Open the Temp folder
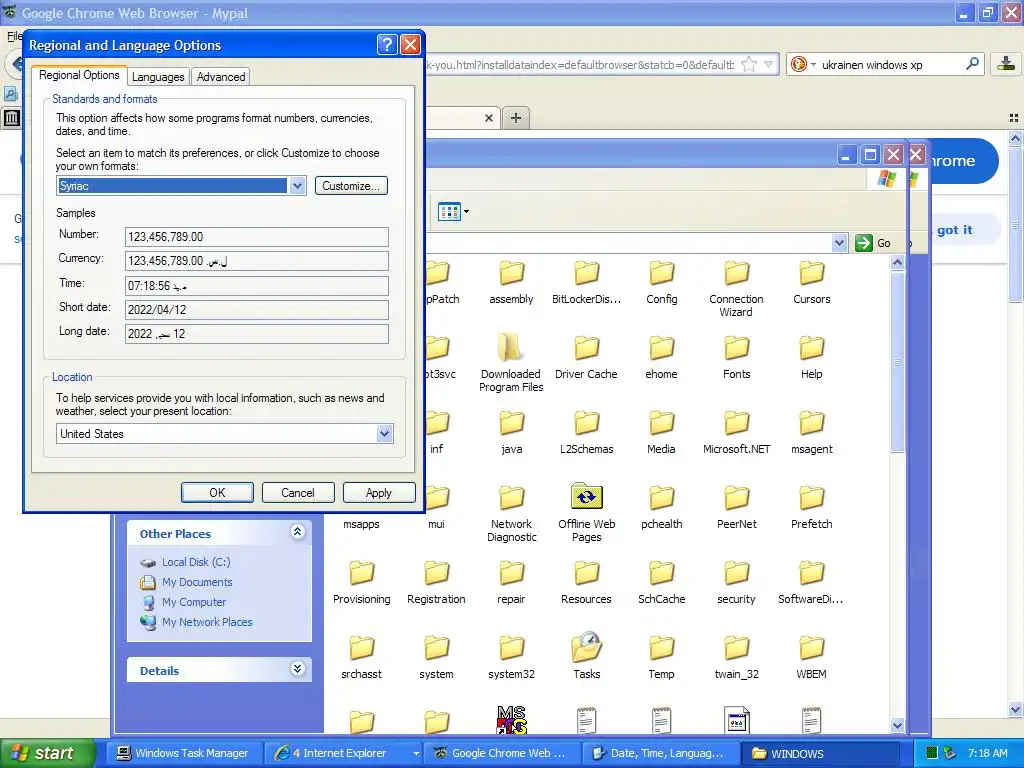 coord(662,657)
